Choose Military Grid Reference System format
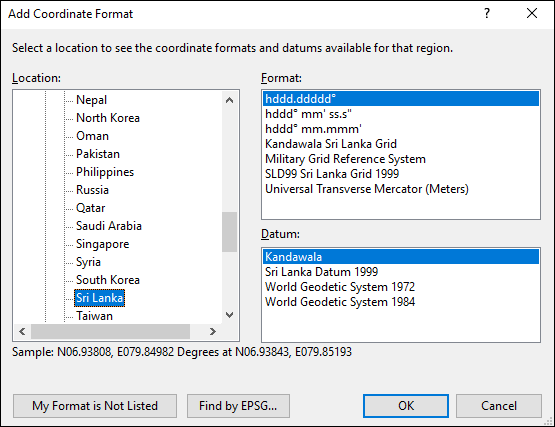The width and height of the screenshot is (555, 427). point(401,159)
